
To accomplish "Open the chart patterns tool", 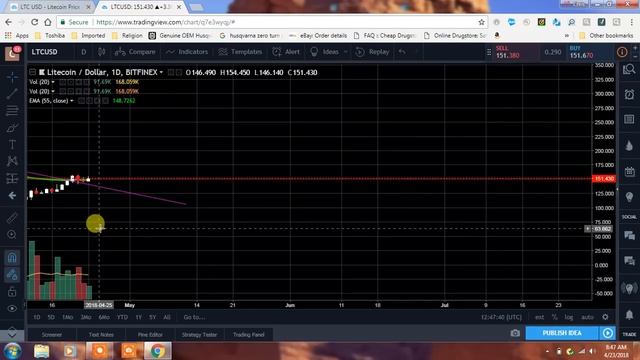I will tap(12, 161).
